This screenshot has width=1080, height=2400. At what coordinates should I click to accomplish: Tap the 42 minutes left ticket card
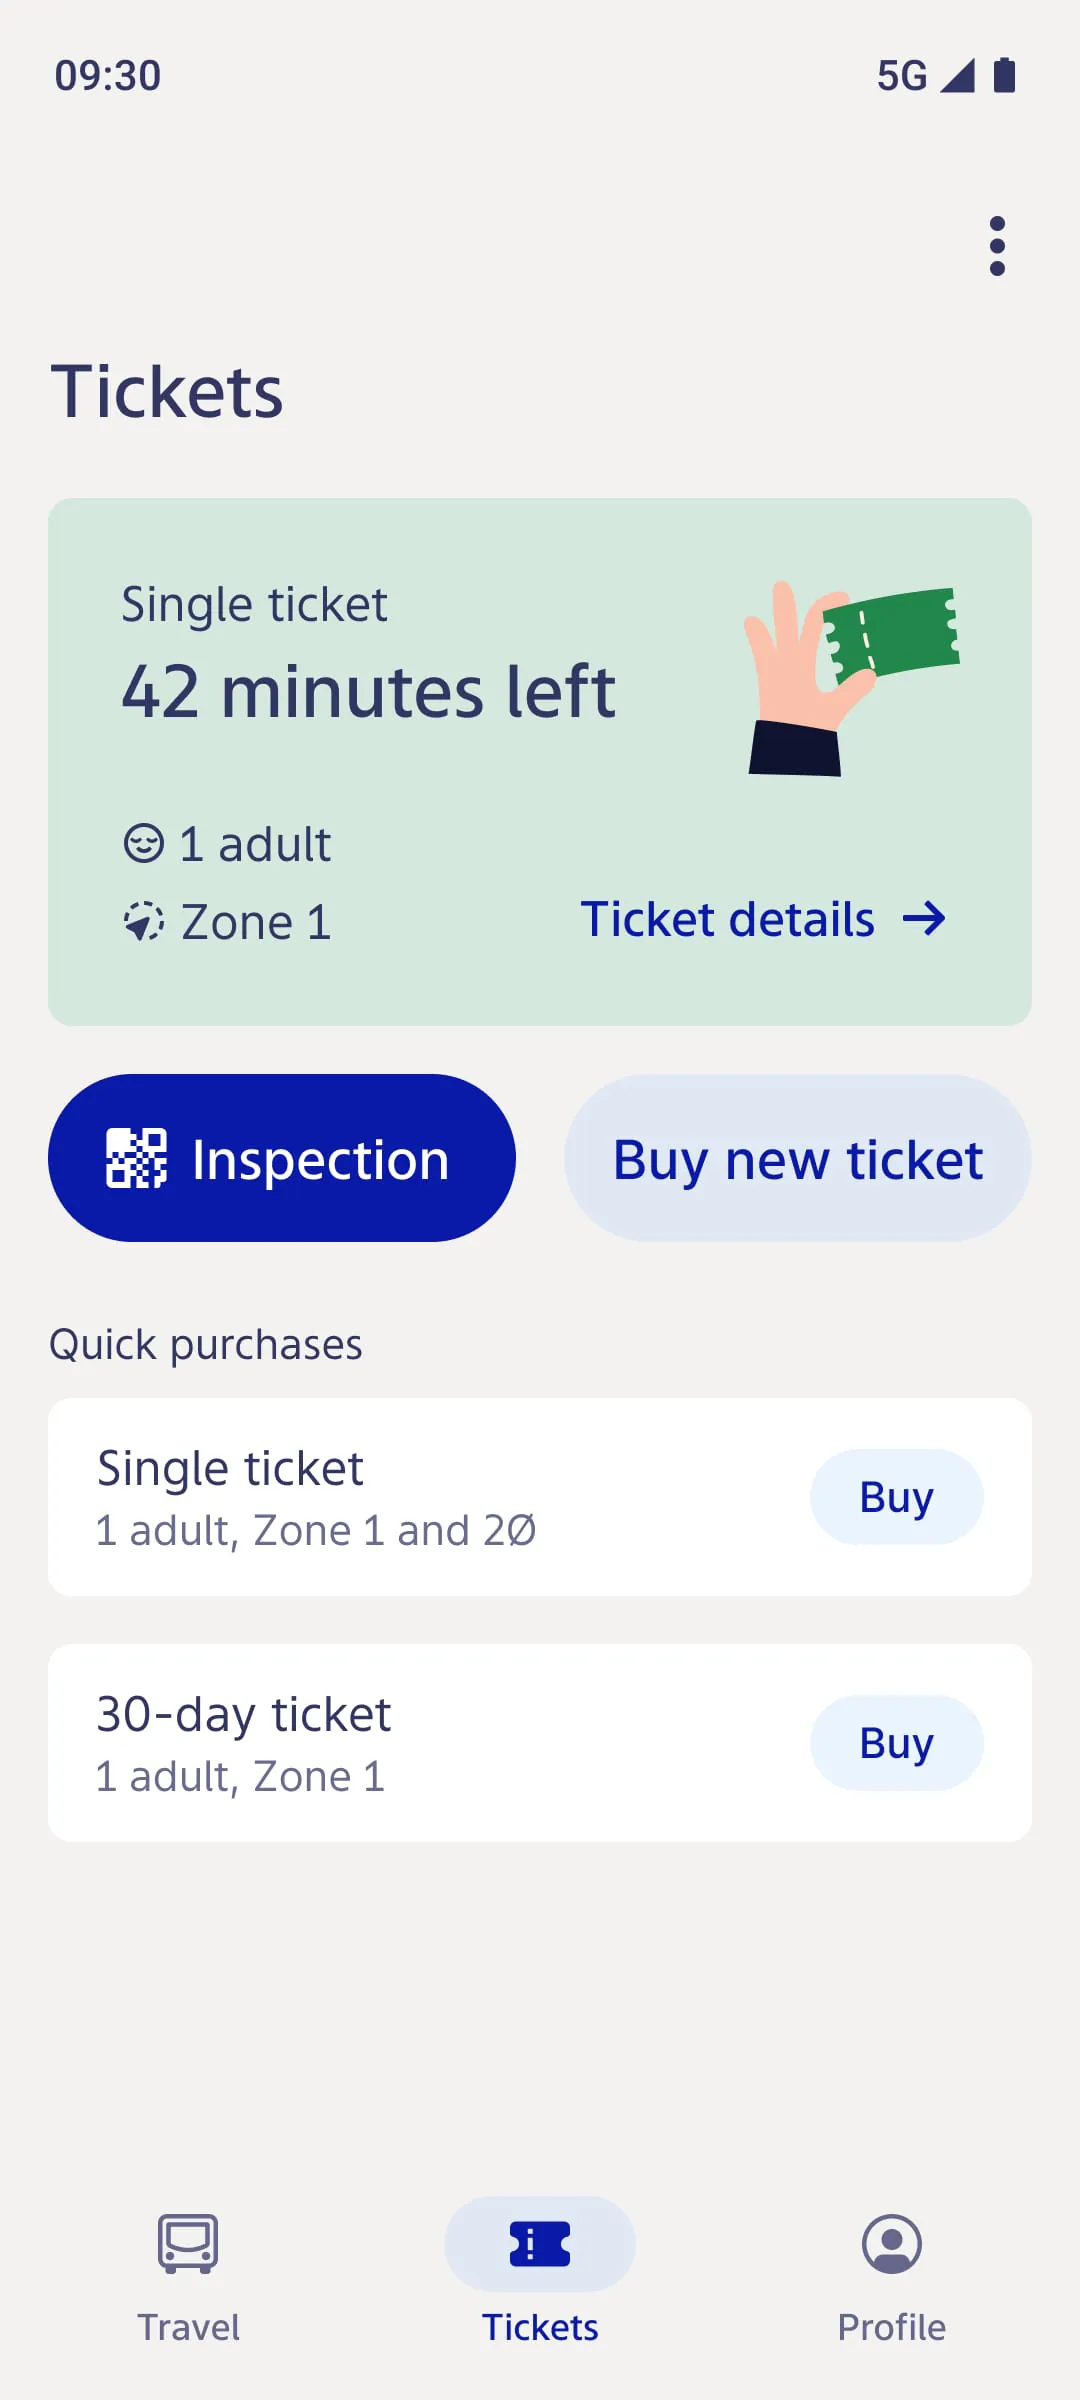(368, 692)
